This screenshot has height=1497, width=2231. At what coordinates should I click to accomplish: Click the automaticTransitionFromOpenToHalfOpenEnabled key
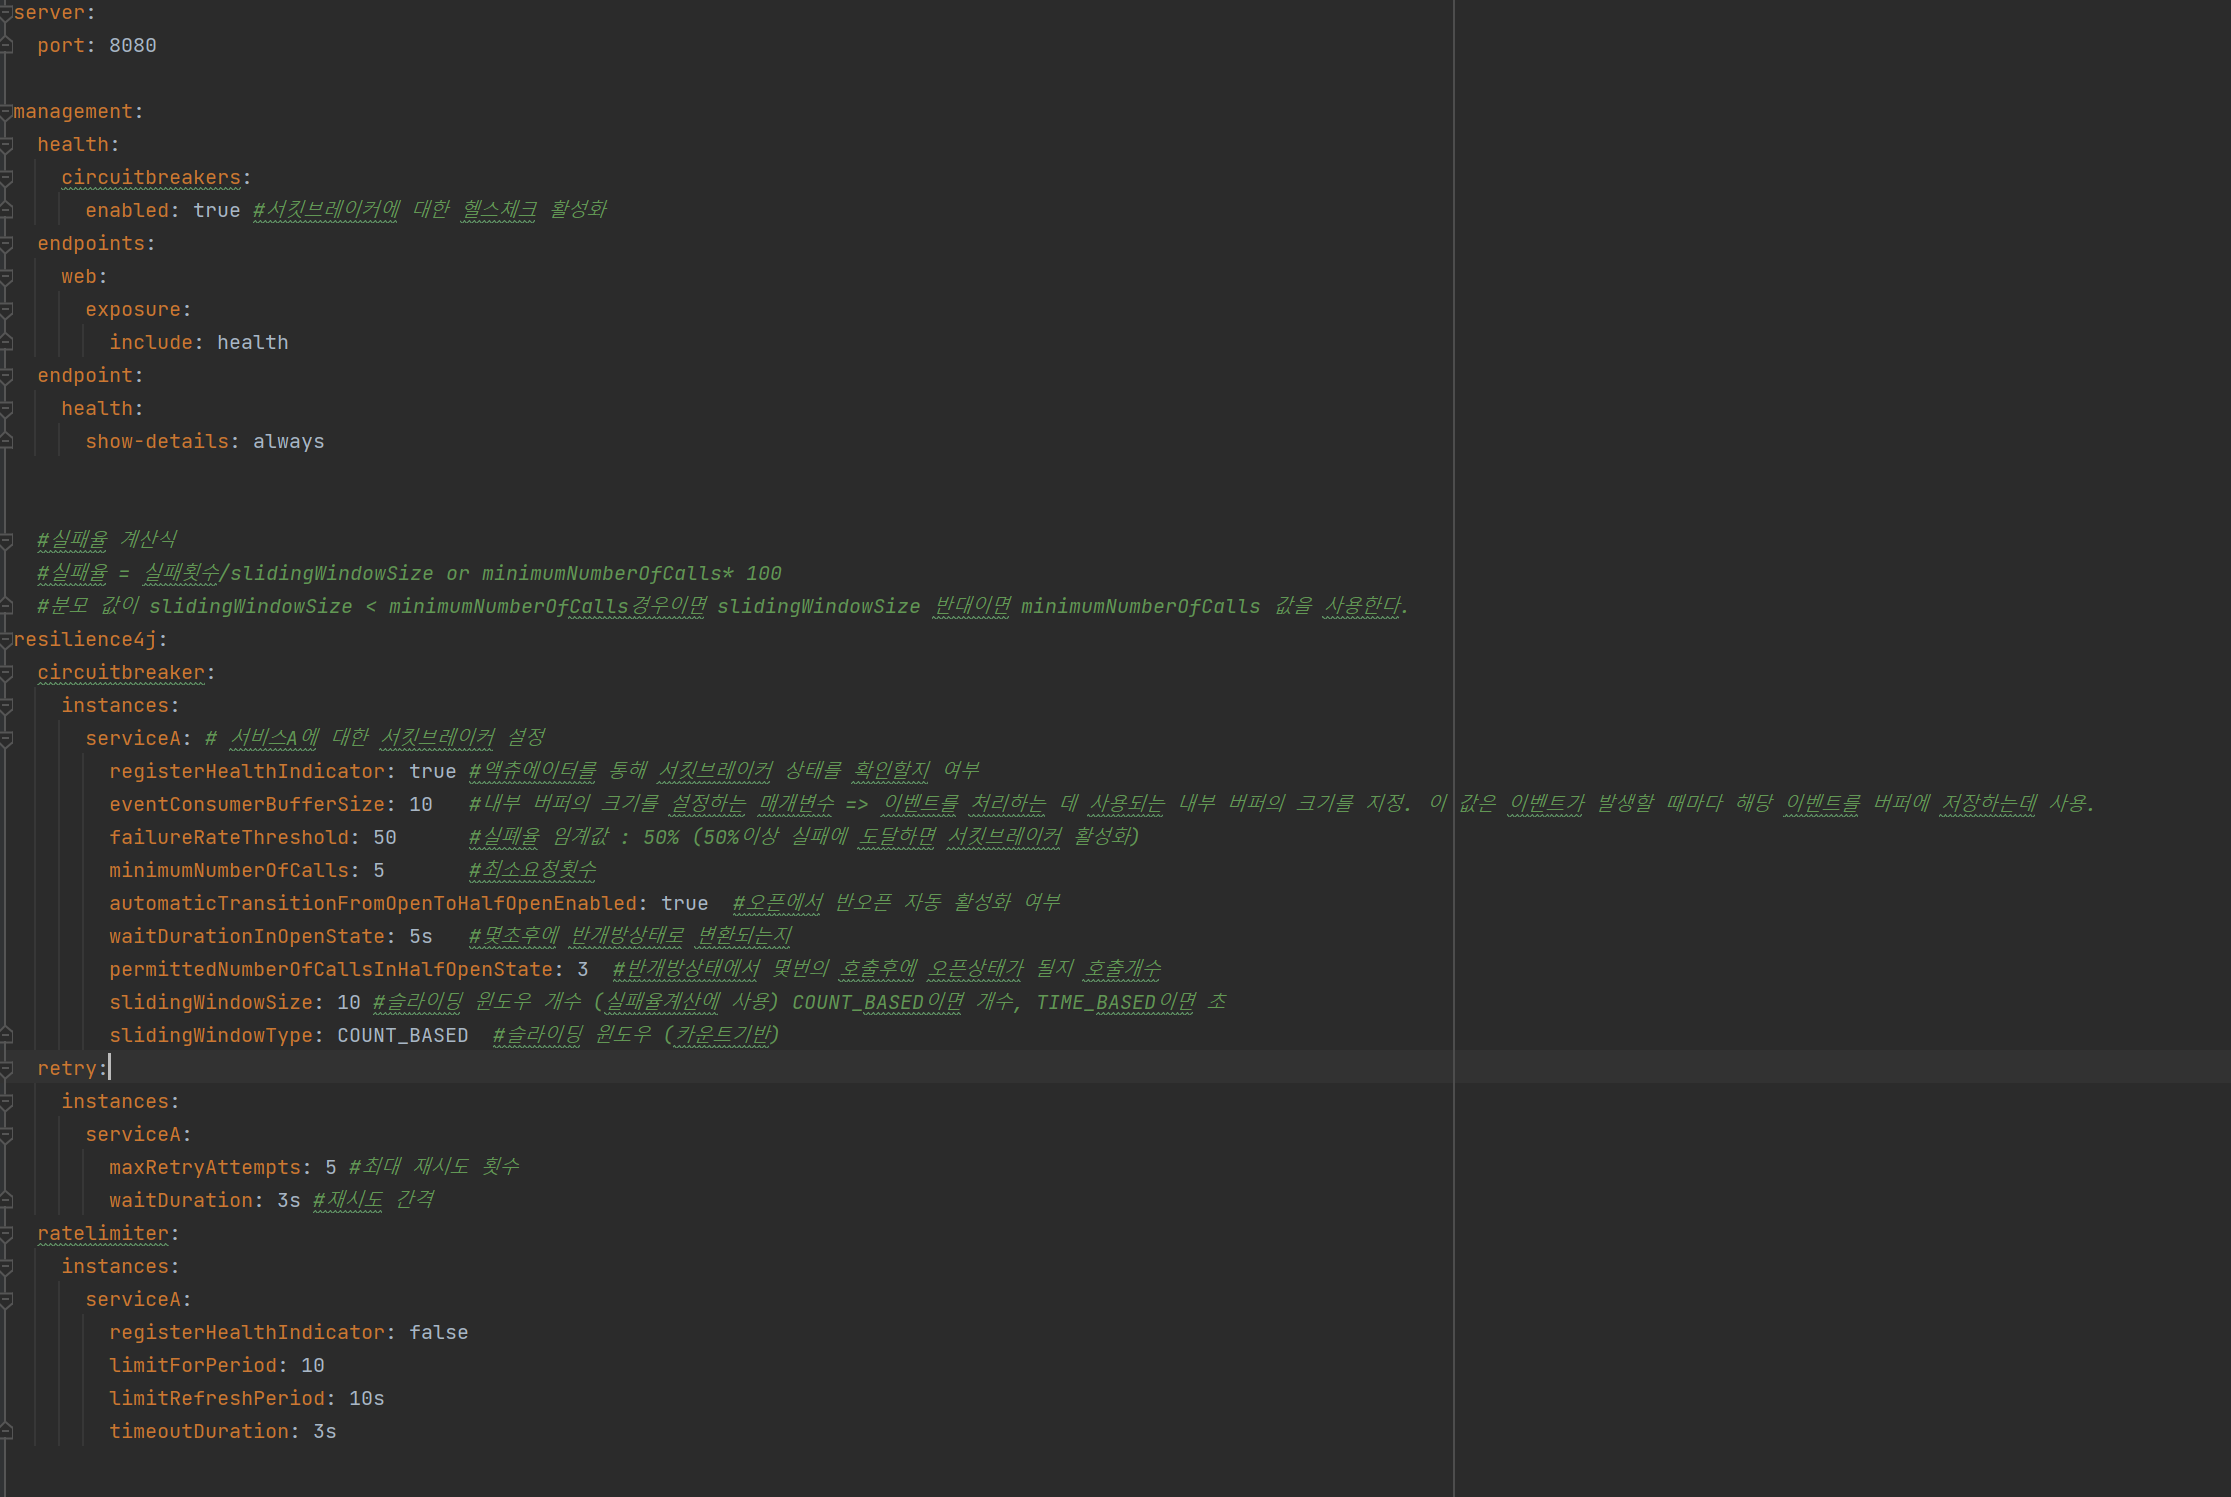coord(372,904)
